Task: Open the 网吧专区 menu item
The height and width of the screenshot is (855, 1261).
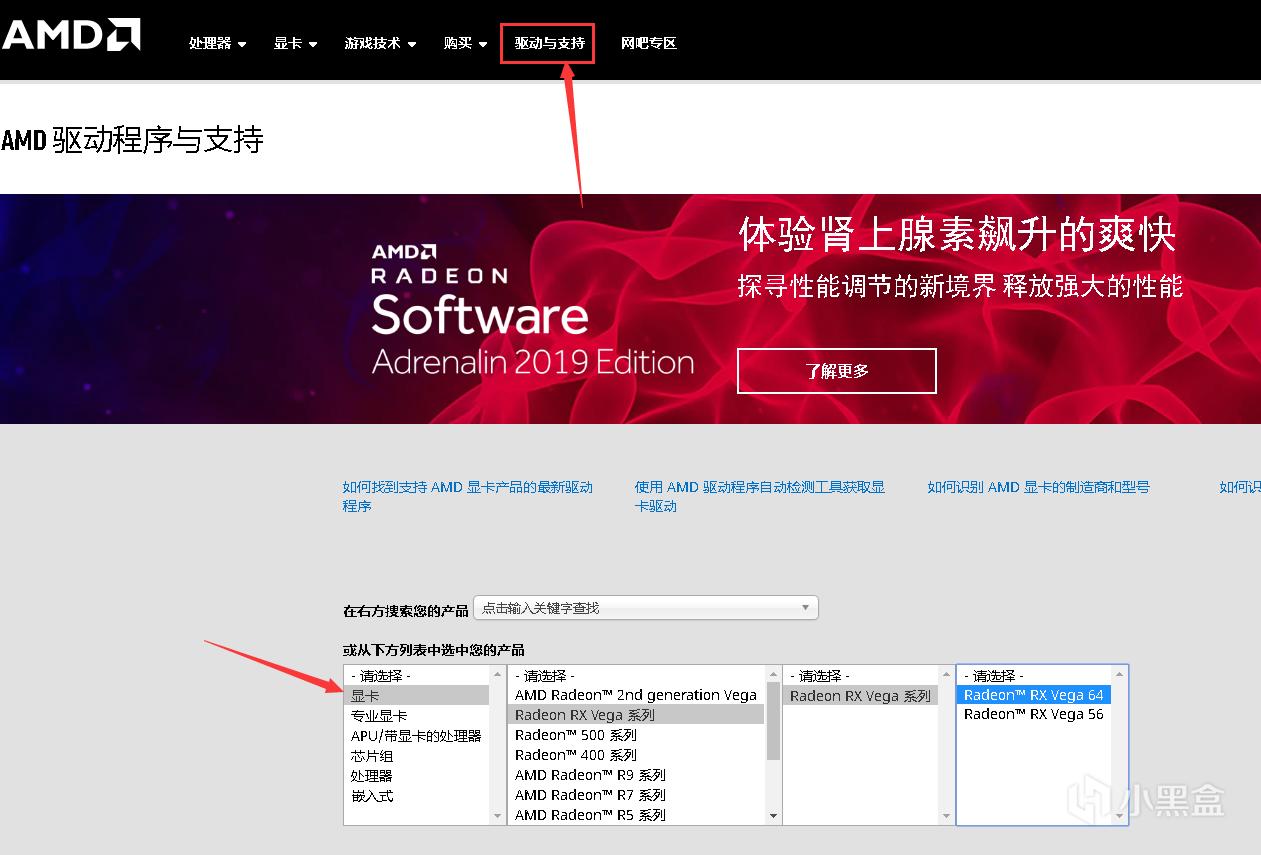Action: click(648, 43)
